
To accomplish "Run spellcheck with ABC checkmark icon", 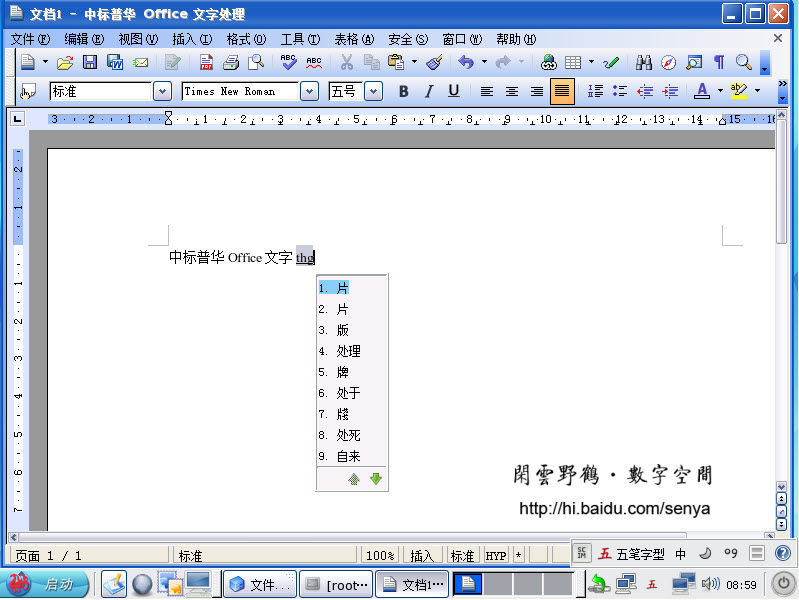I will pos(288,62).
